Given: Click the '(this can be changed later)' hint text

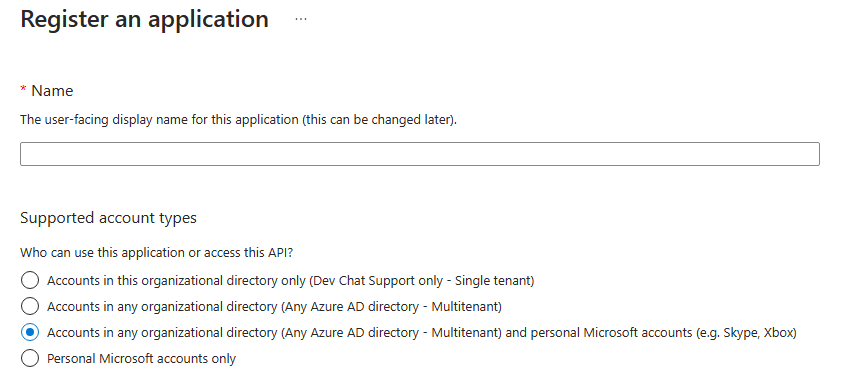Looking at the screenshot, I should pos(379,120).
